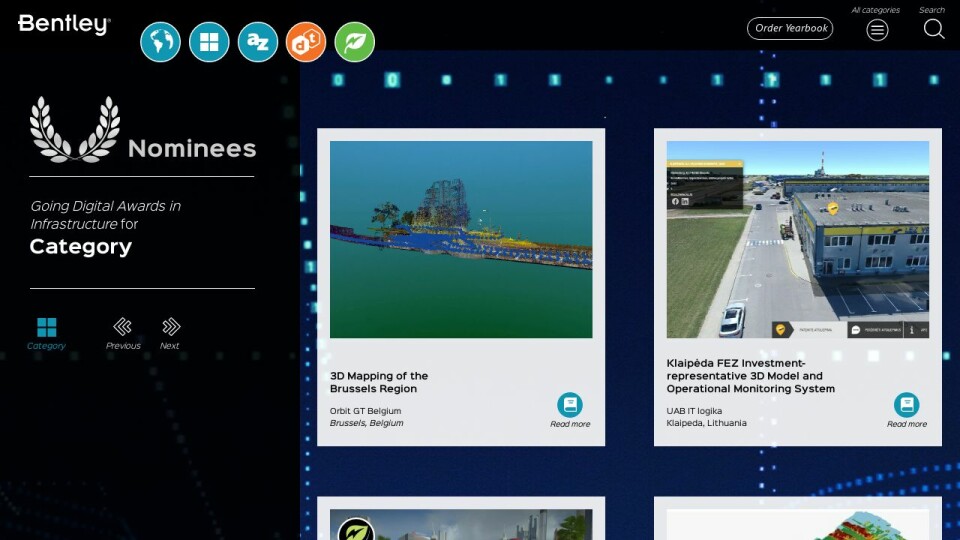Viewport: 960px width, 540px height.
Task: Select the blue grid category icon in header
Action: [209, 42]
